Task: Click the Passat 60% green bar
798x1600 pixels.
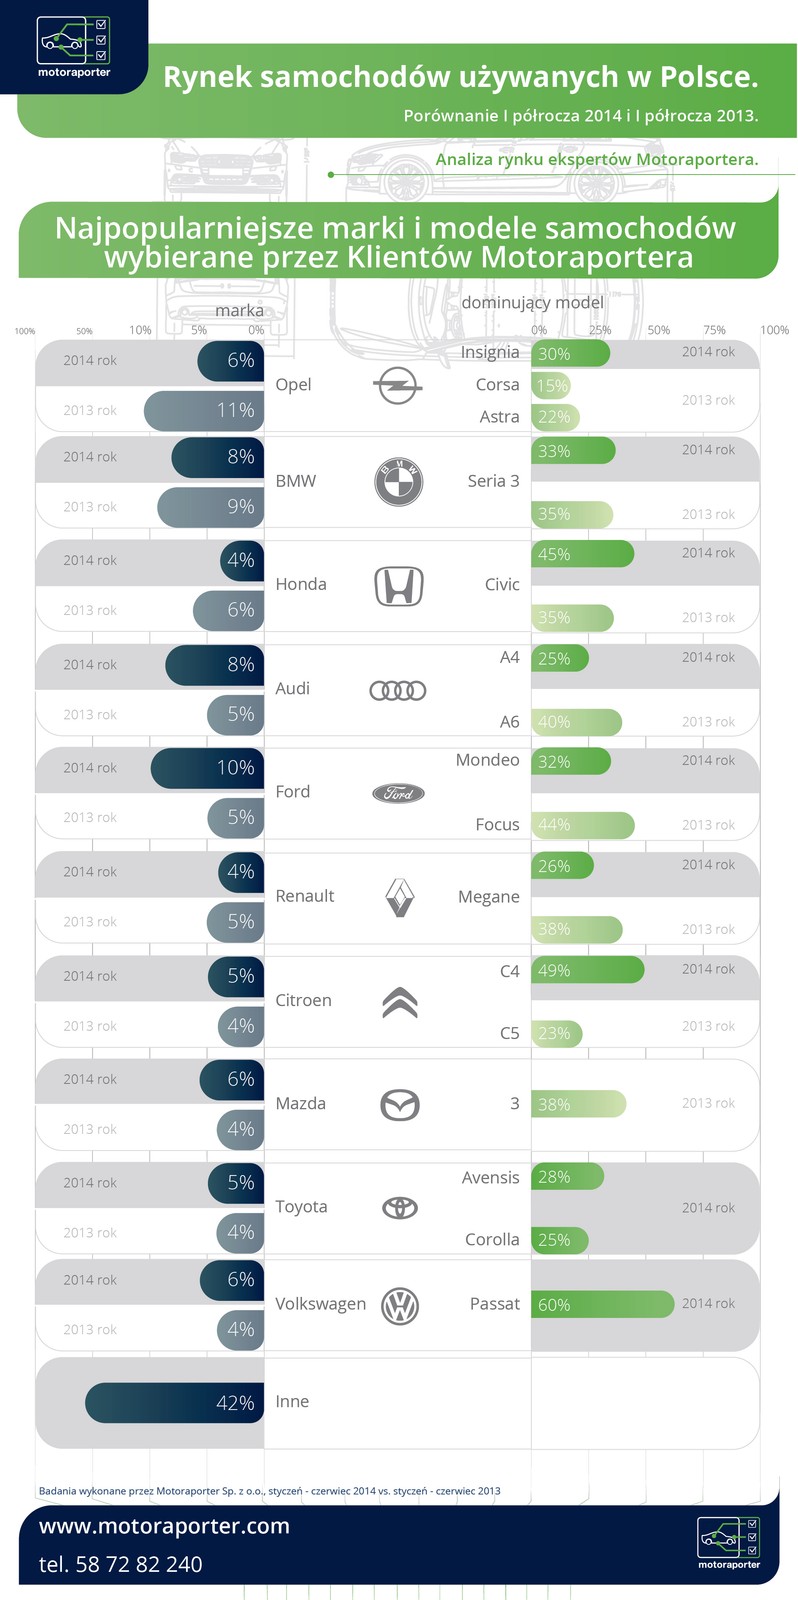Action: pyautogui.click(x=602, y=1304)
